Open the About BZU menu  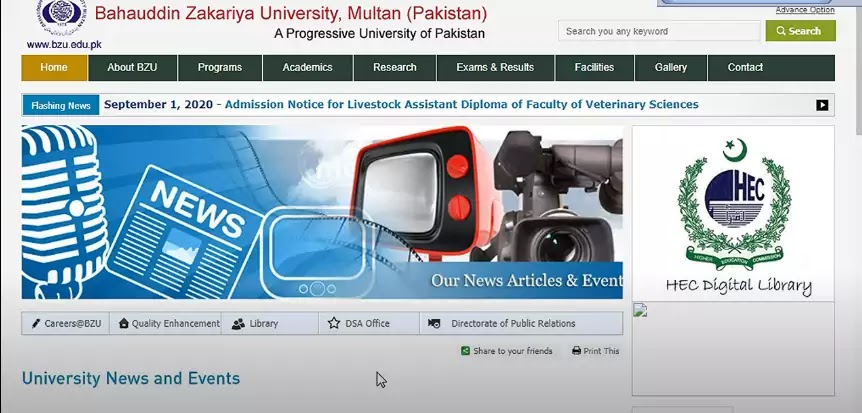pos(132,68)
